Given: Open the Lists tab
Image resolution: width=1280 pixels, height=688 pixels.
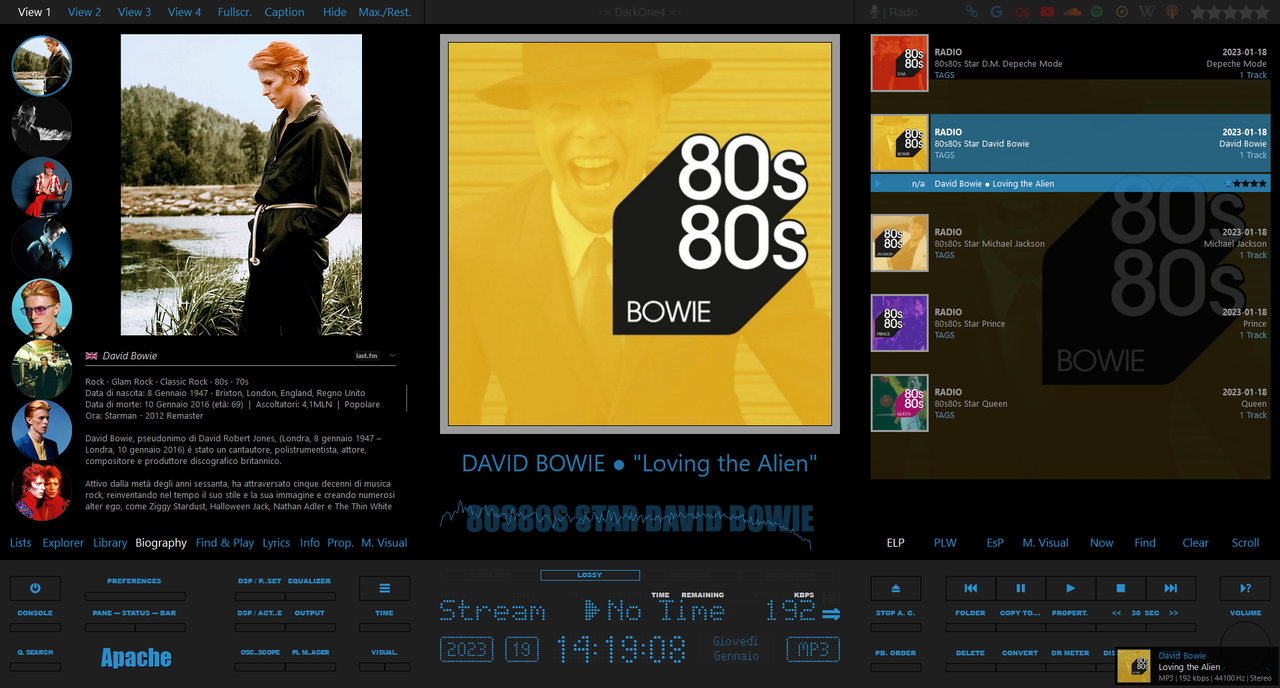Looking at the screenshot, I should (x=20, y=543).
